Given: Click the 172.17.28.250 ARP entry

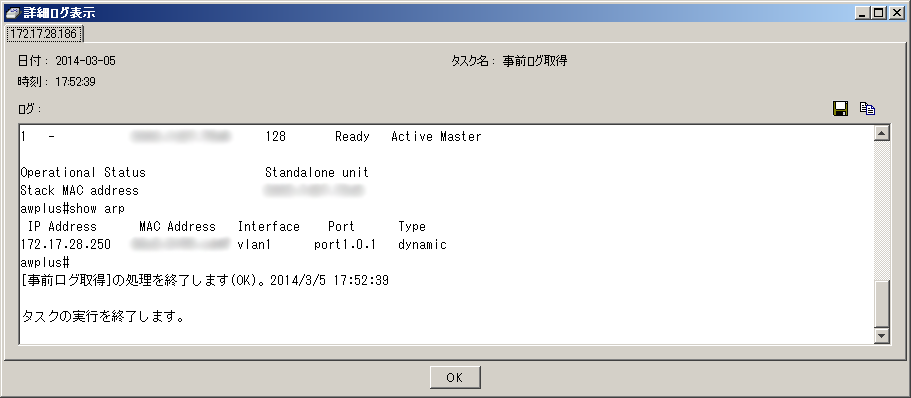Looking at the screenshot, I should coord(66,245).
